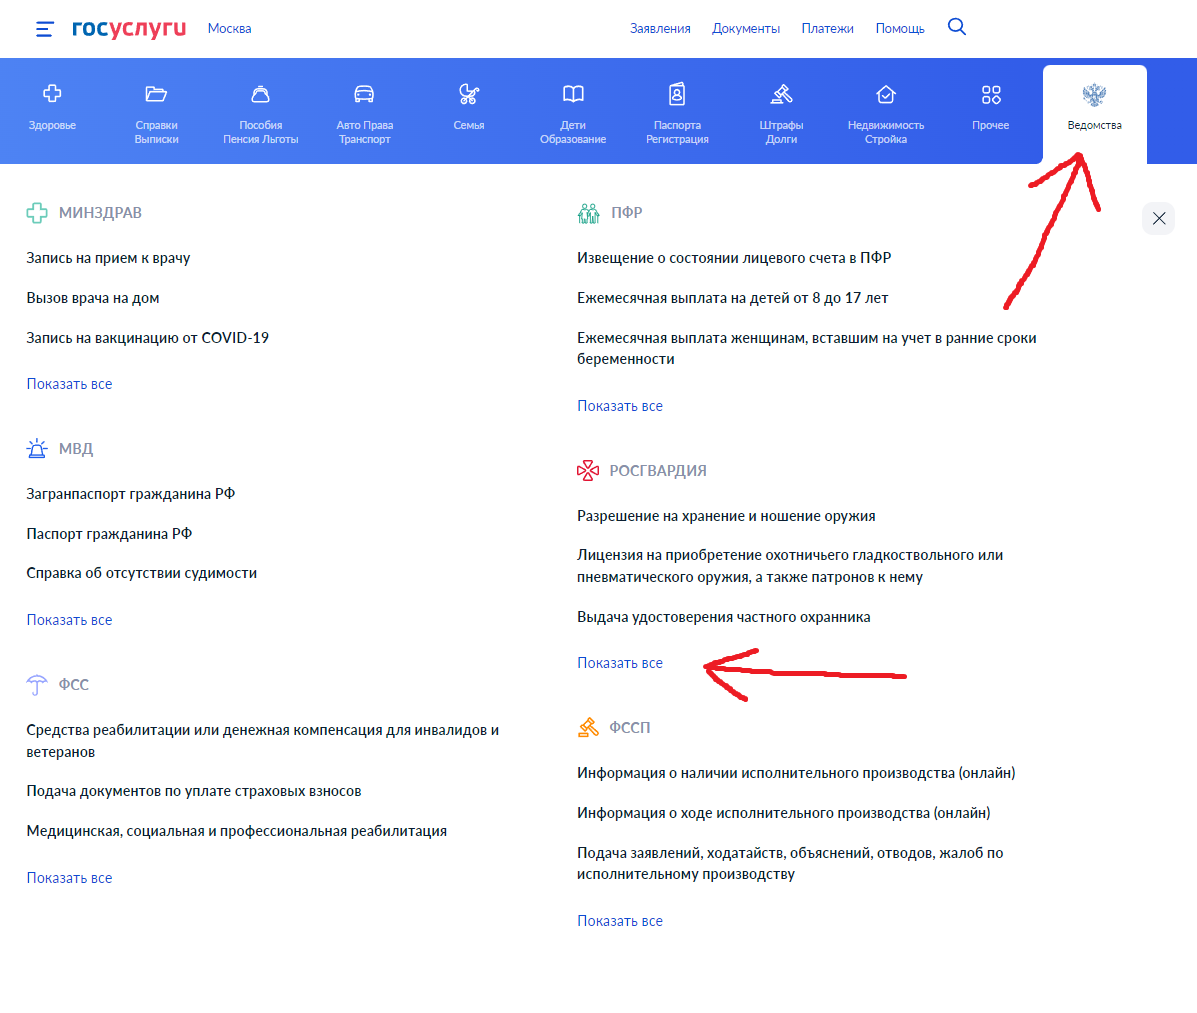Open Справка об отсутствии судимости
This screenshot has width=1197, height=1013.
[142, 573]
